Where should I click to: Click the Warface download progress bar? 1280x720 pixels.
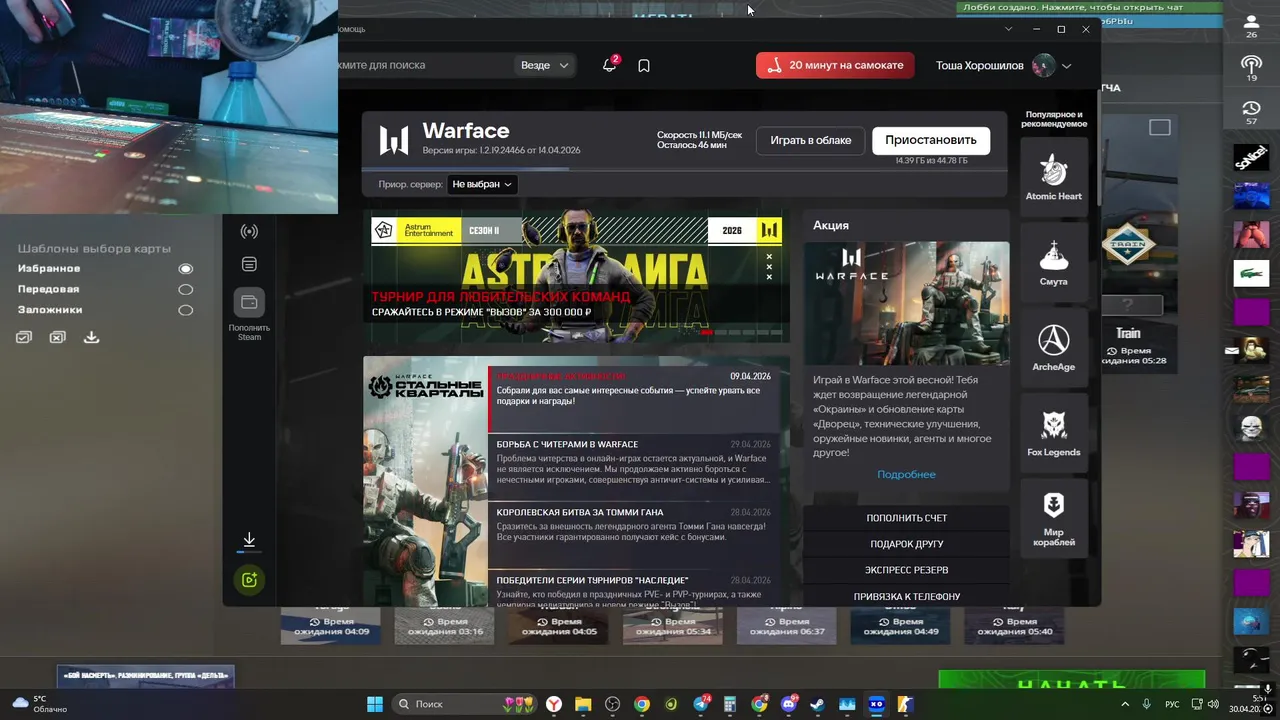pos(684,168)
